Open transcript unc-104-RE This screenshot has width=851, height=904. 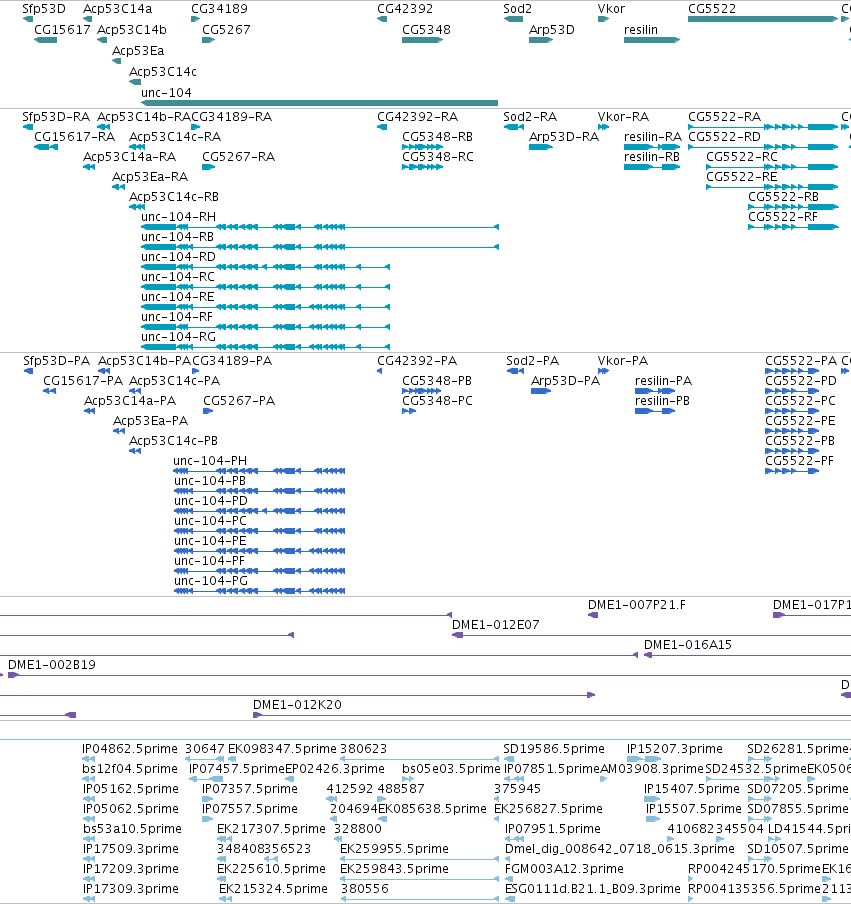pyautogui.click(x=178, y=297)
